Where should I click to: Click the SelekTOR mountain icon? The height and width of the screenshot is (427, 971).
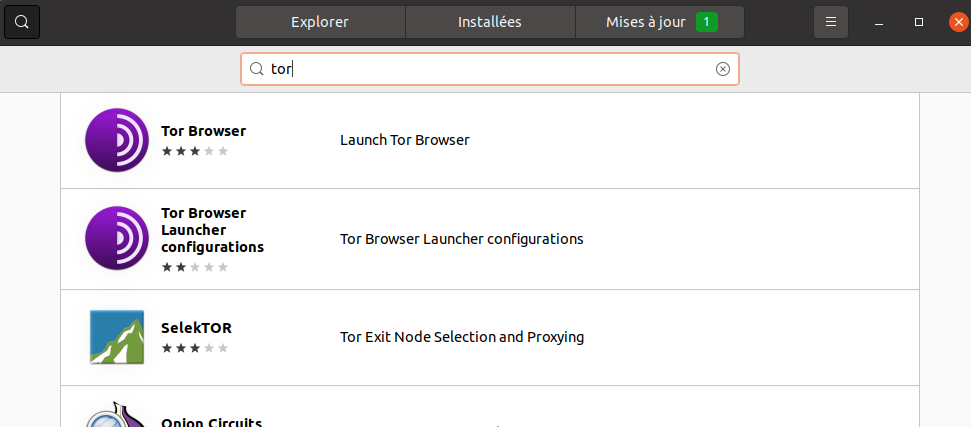[118, 337]
